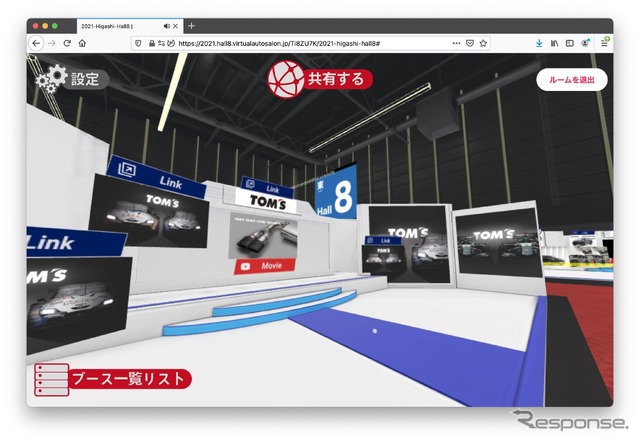
Task: Click the 共有する globe share button
Action: pos(320,79)
